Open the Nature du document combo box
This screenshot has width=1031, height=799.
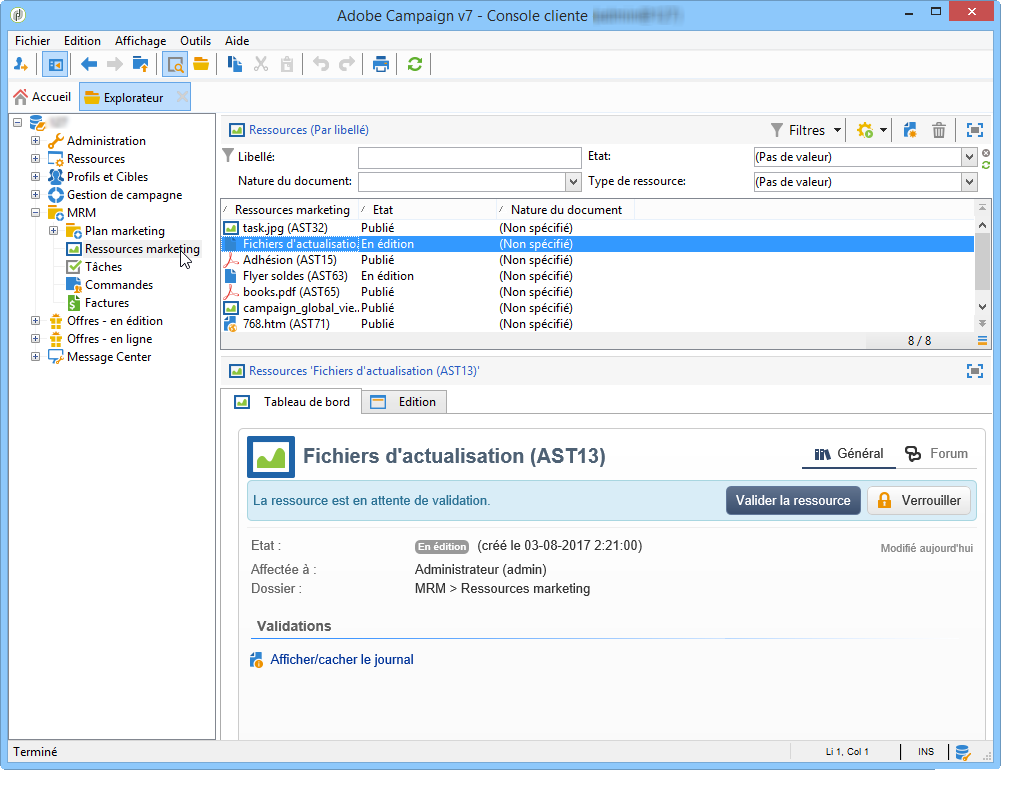pyautogui.click(x=573, y=182)
